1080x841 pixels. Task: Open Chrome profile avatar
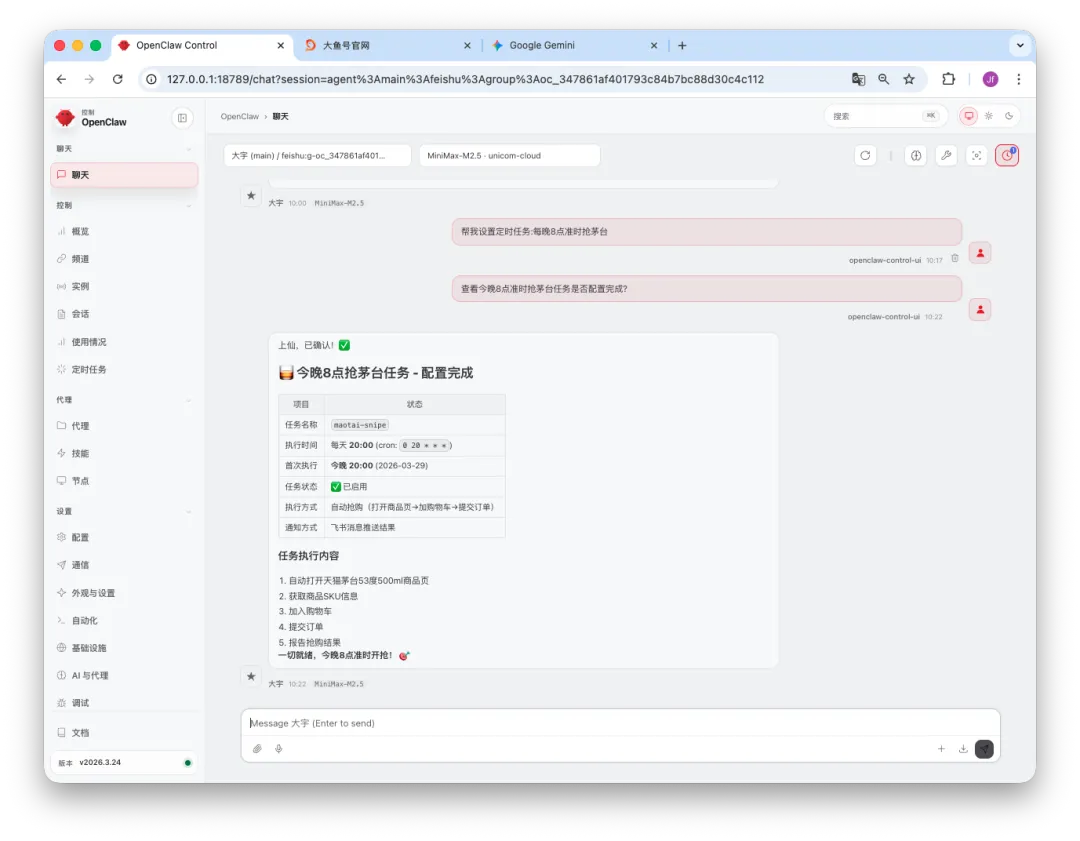pyautogui.click(x=990, y=79)
